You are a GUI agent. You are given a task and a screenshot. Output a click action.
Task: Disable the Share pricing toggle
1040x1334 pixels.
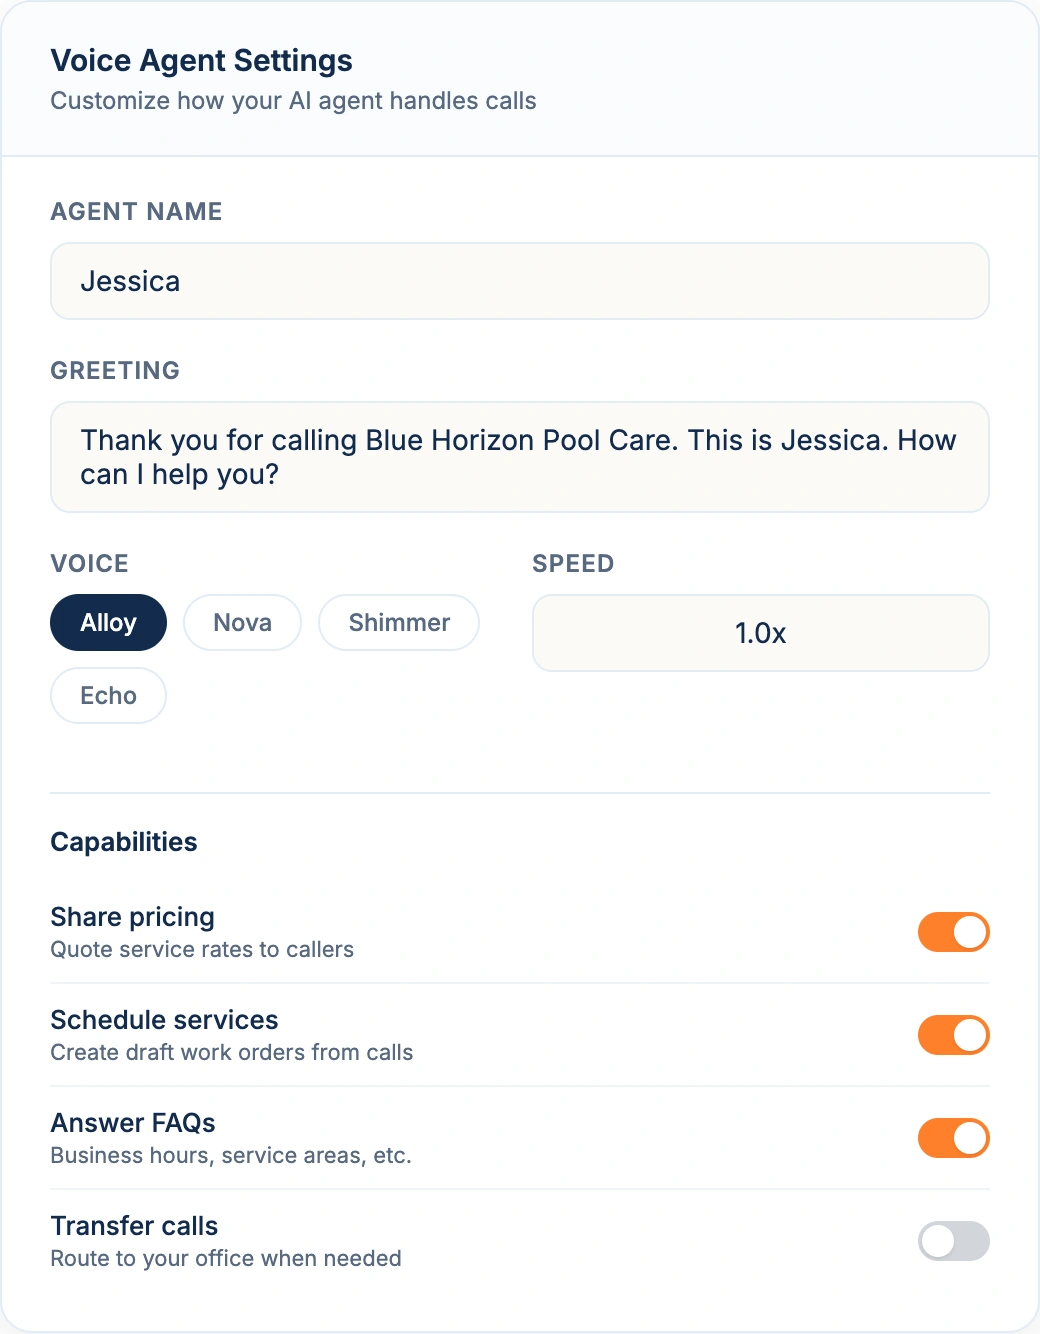[x=953, y=932]
